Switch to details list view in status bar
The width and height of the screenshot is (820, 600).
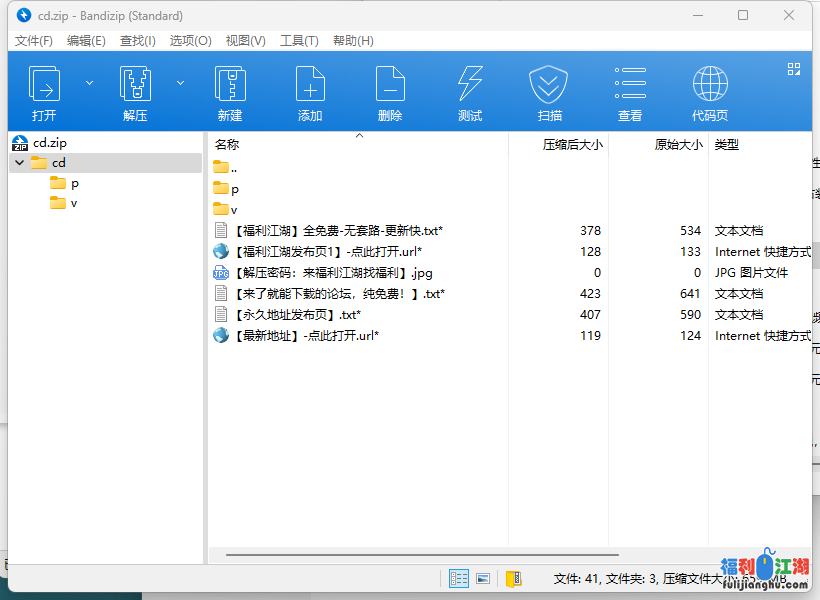(459, 578)
